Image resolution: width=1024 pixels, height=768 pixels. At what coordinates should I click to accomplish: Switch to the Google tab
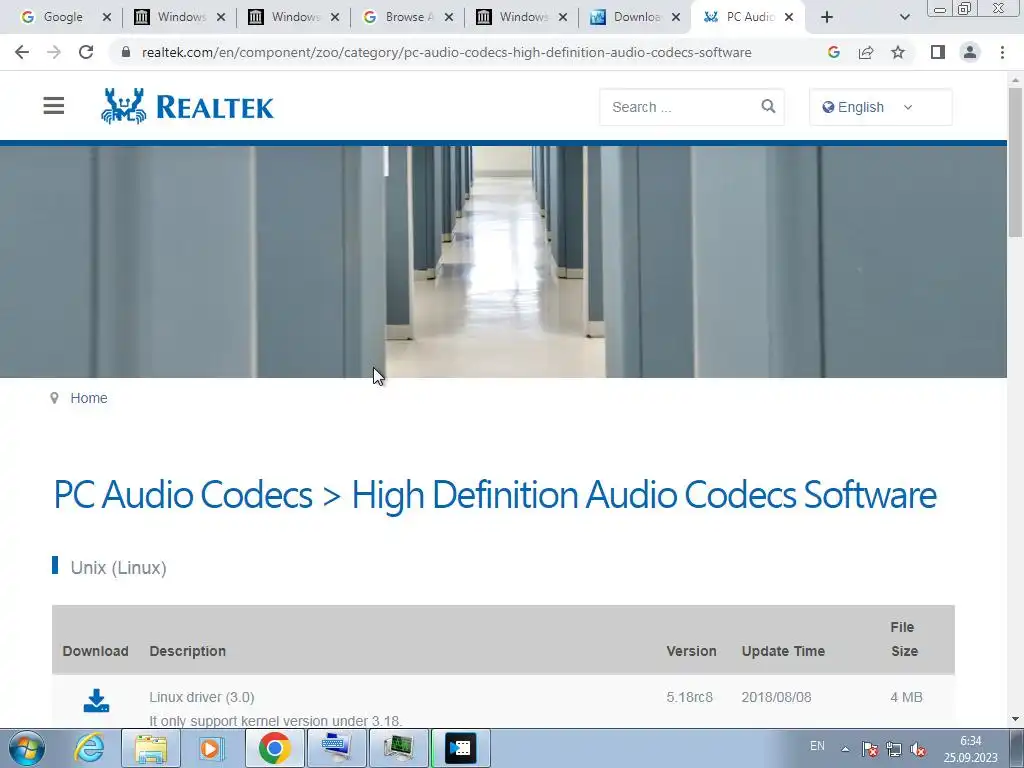click(x=63, y=17)
